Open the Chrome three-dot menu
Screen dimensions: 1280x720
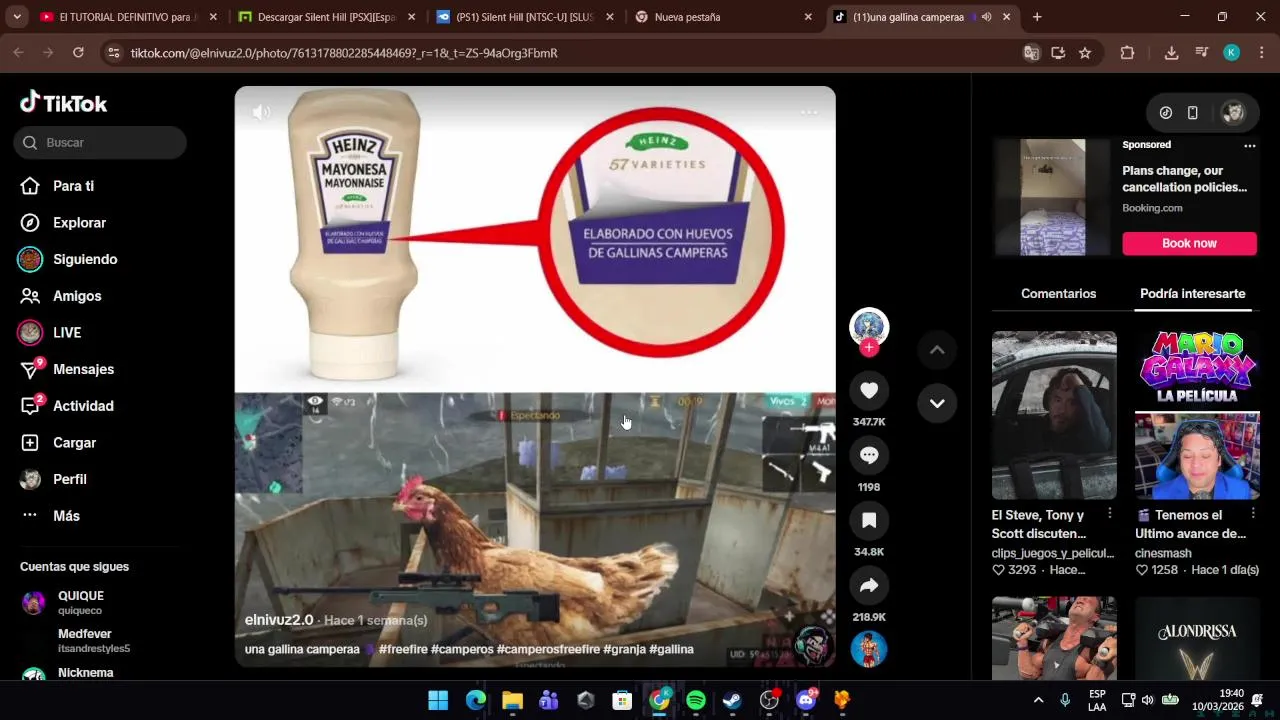1260,53
